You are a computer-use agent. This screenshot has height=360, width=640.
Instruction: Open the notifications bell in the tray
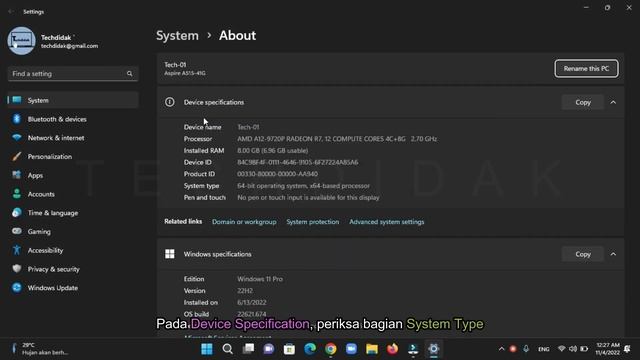(627, 349)
